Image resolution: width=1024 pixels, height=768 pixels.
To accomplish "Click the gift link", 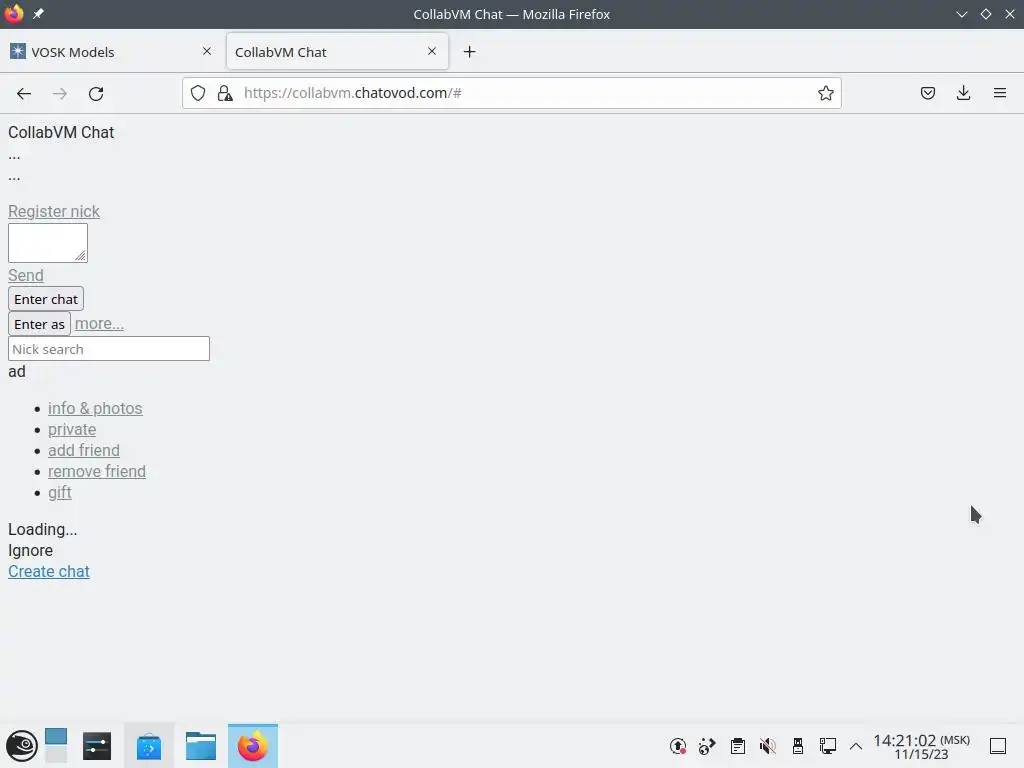I will point(59,492).
